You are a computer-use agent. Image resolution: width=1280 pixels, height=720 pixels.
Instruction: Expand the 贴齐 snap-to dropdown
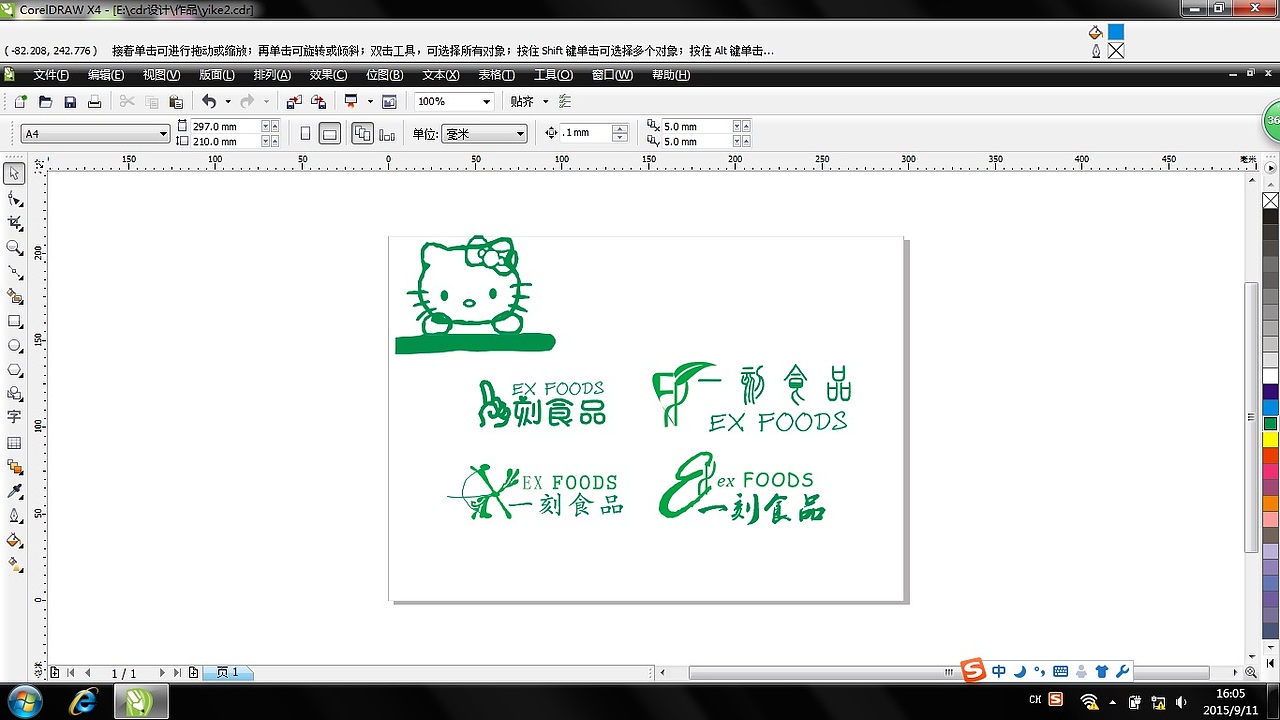coord(545,101)
